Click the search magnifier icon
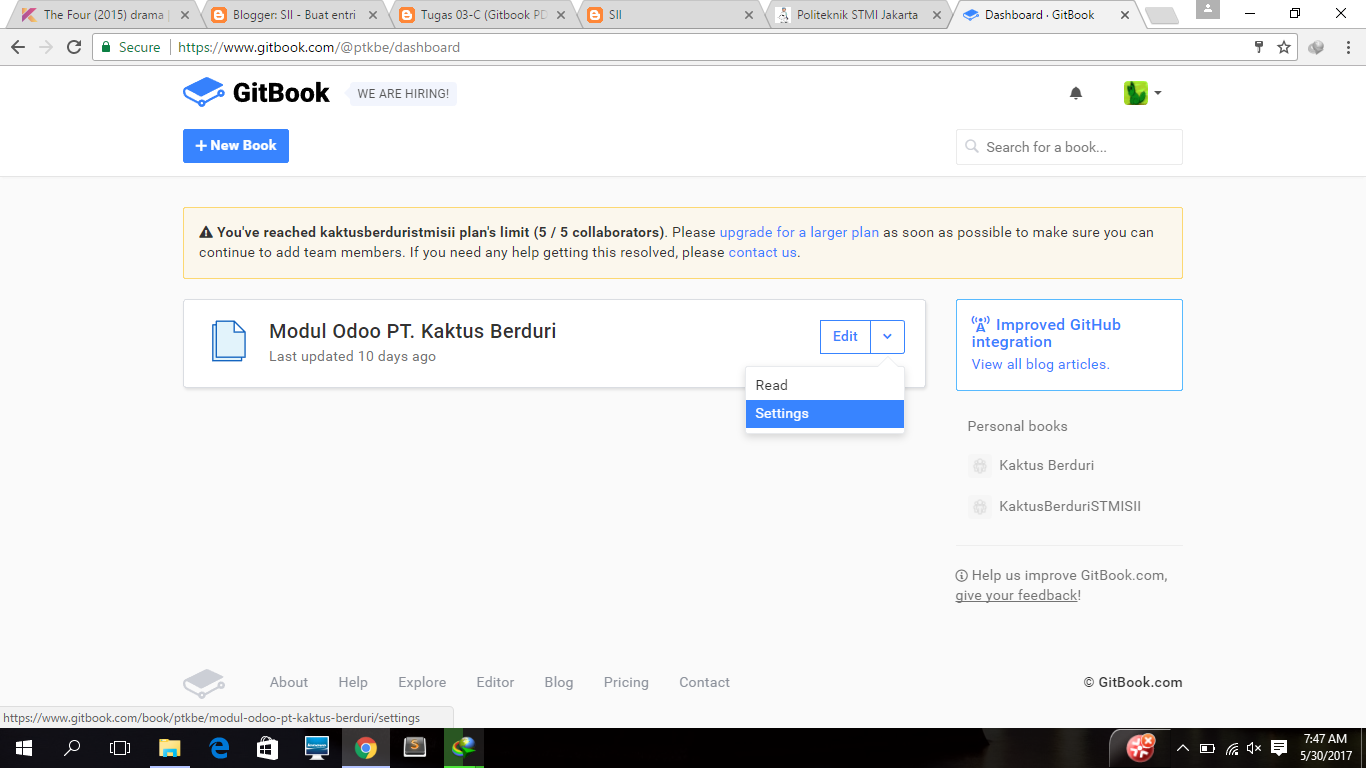Screen dimensions: 1366x768 971,146
